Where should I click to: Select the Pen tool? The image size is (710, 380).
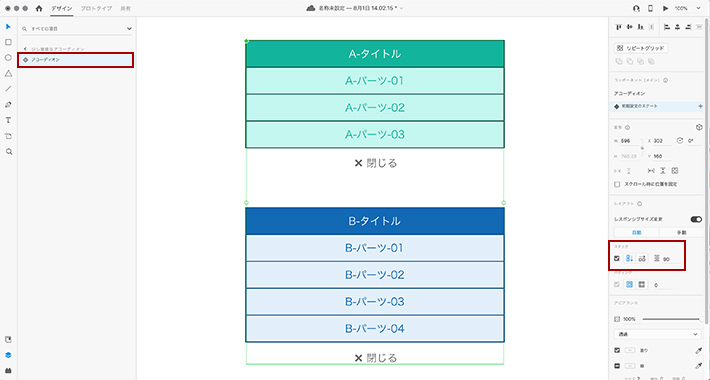[8, 105]
